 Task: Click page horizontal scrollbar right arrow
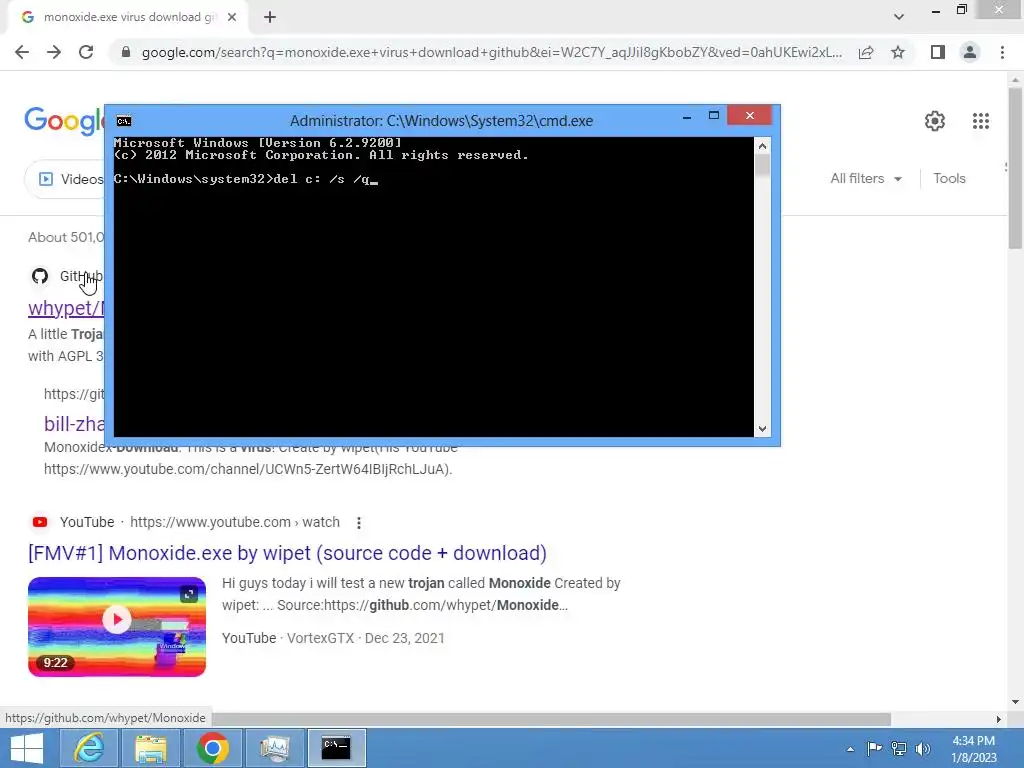click(999, 718)
